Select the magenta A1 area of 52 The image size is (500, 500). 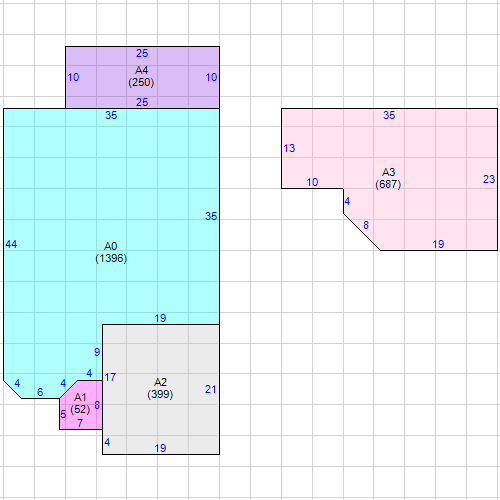coord(81,405)
